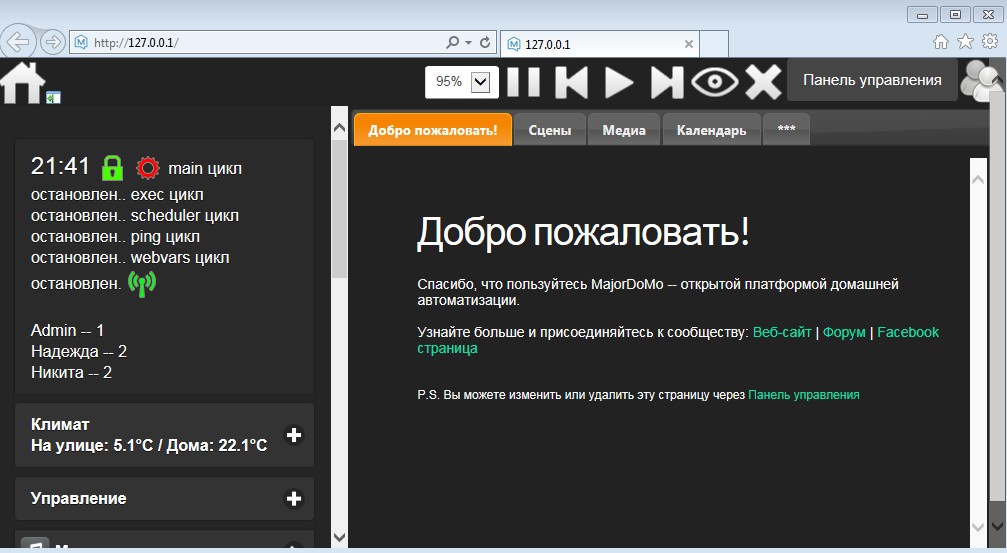Click the red gear cycle status icon
Image resolution: width=1007 pixels, height=553 pixels.
pos(148,167)
